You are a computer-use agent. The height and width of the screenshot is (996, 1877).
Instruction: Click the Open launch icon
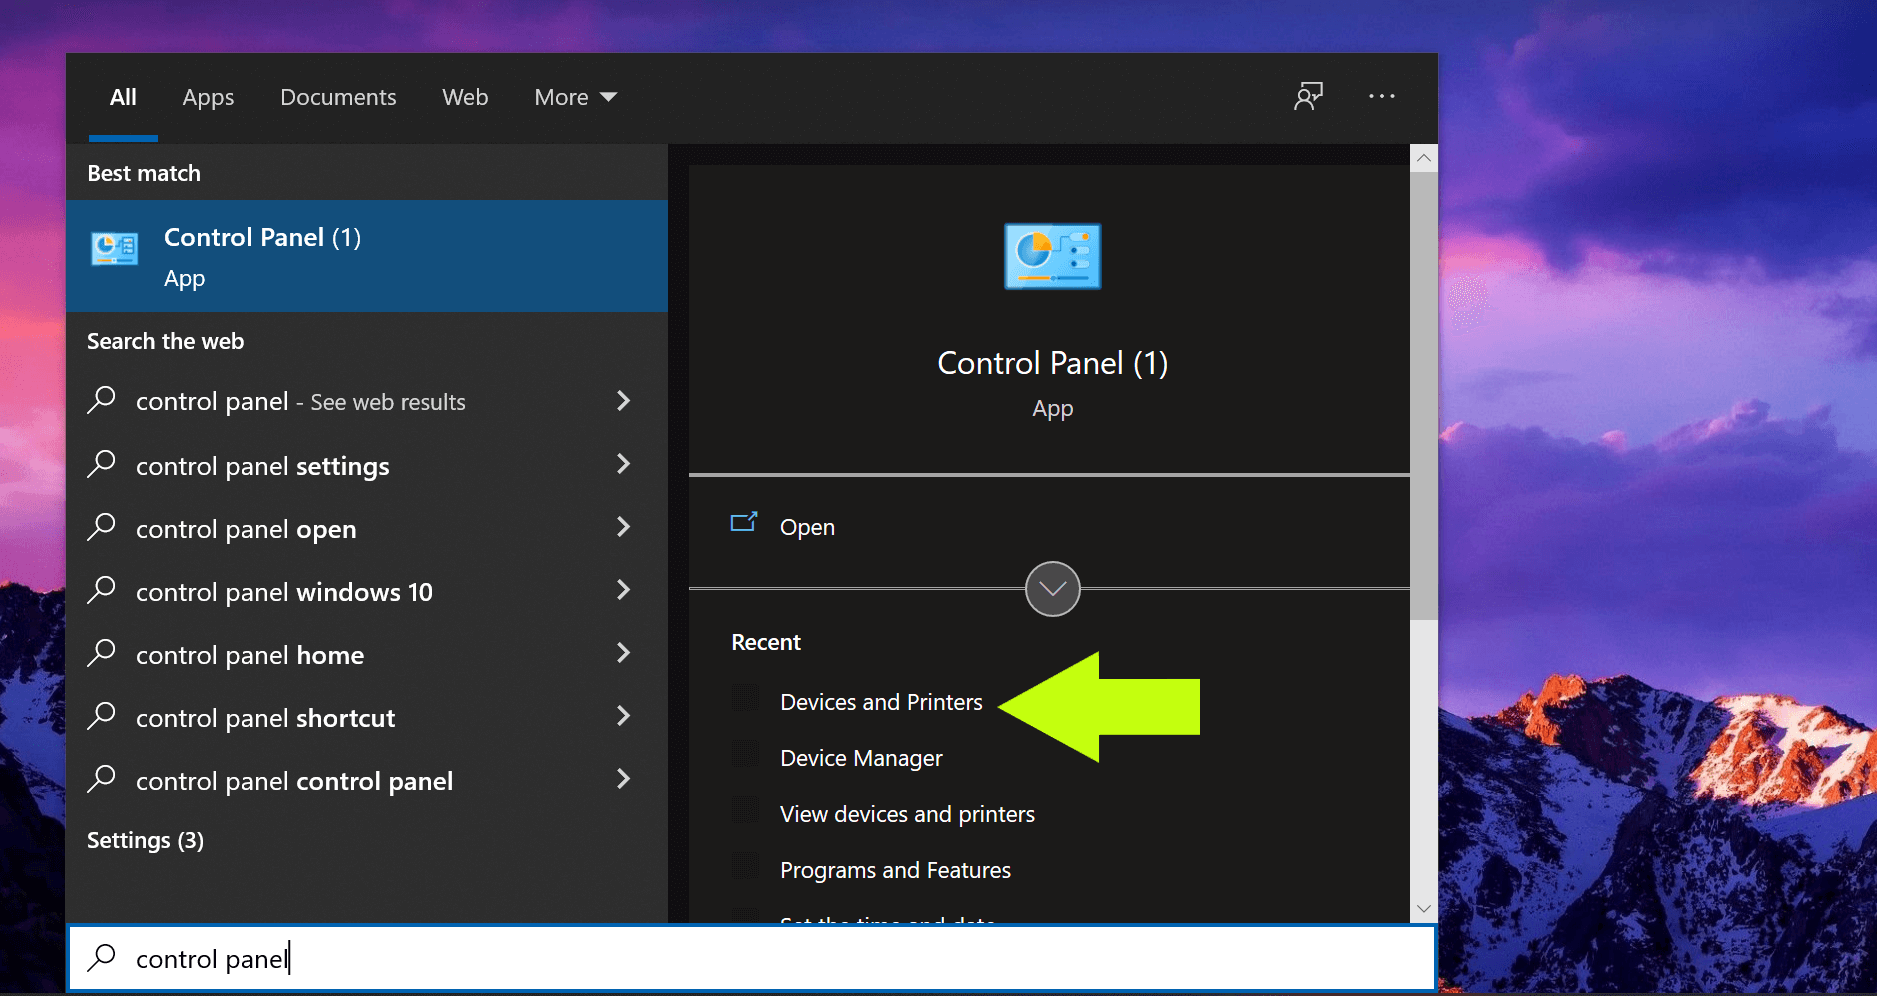tap(744, 522)
